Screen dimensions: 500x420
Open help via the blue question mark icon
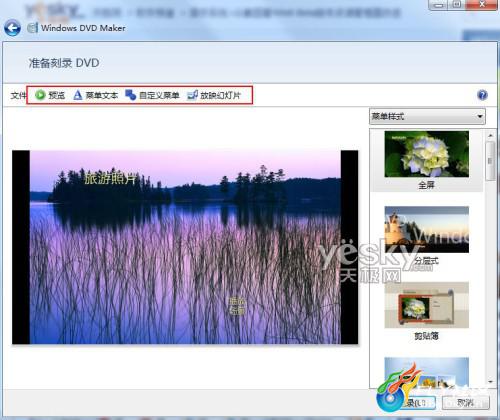click(x=482, y=95)
